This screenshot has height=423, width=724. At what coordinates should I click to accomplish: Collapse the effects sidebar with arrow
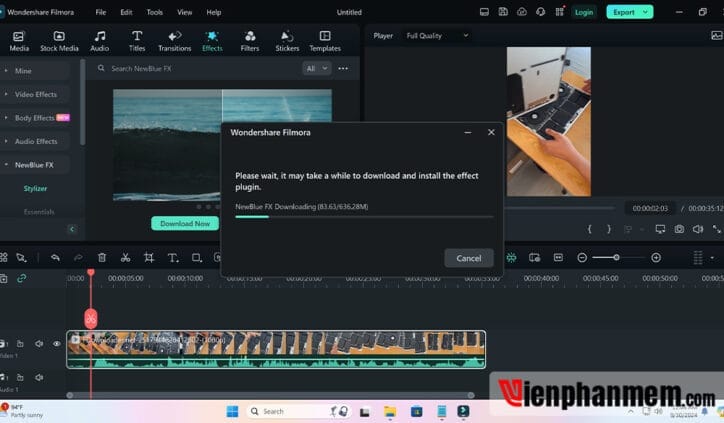click(72, 229)
